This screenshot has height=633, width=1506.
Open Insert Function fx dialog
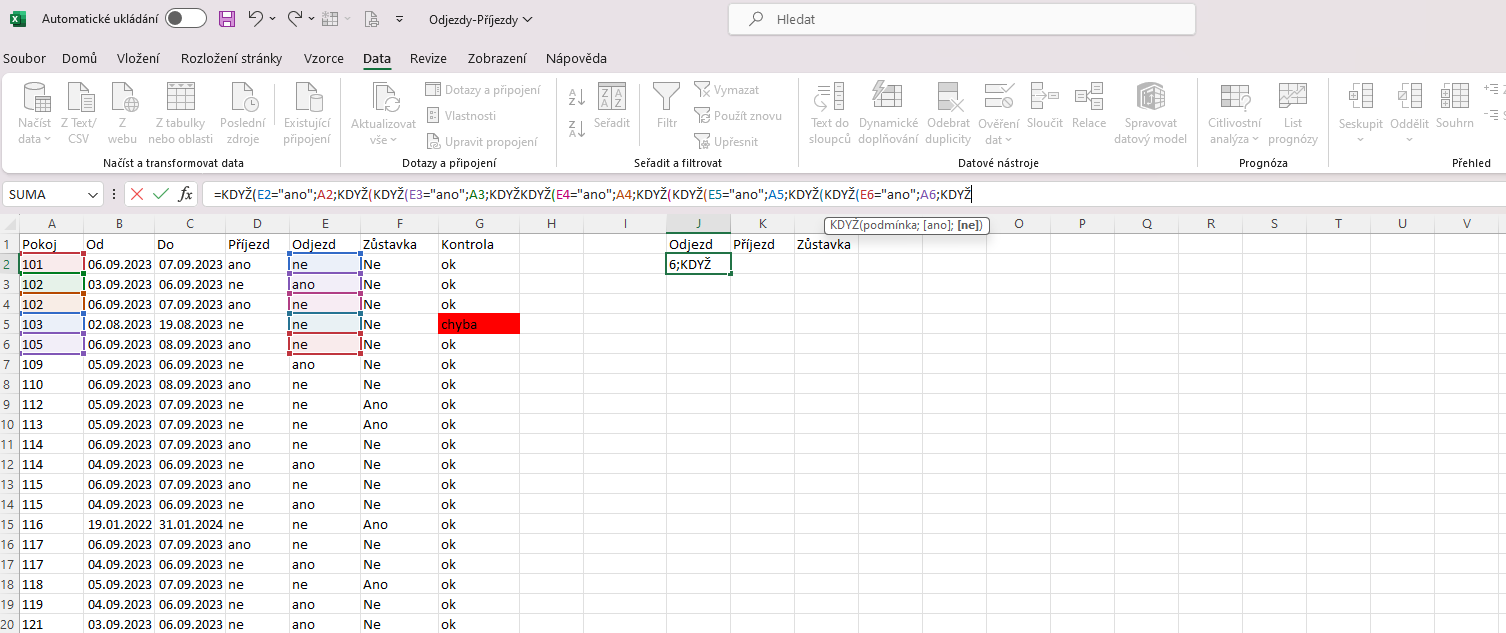pos(185,194)
